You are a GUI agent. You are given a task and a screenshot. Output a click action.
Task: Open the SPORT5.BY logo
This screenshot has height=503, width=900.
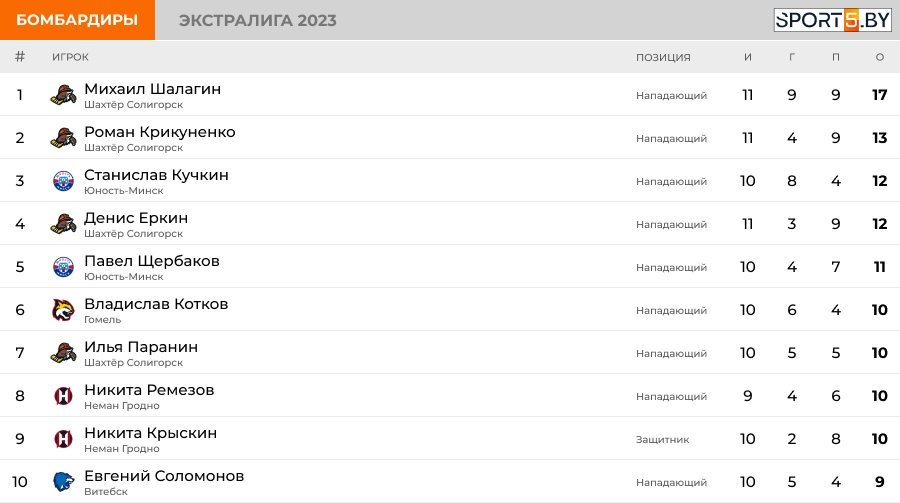[832, 20]
